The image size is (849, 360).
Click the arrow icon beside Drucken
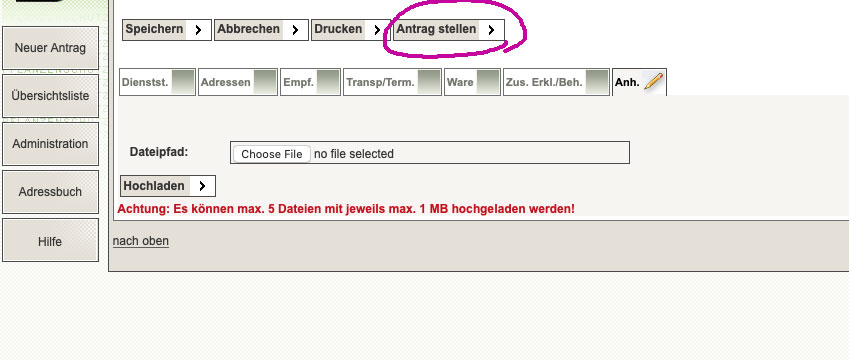[377, 30]
